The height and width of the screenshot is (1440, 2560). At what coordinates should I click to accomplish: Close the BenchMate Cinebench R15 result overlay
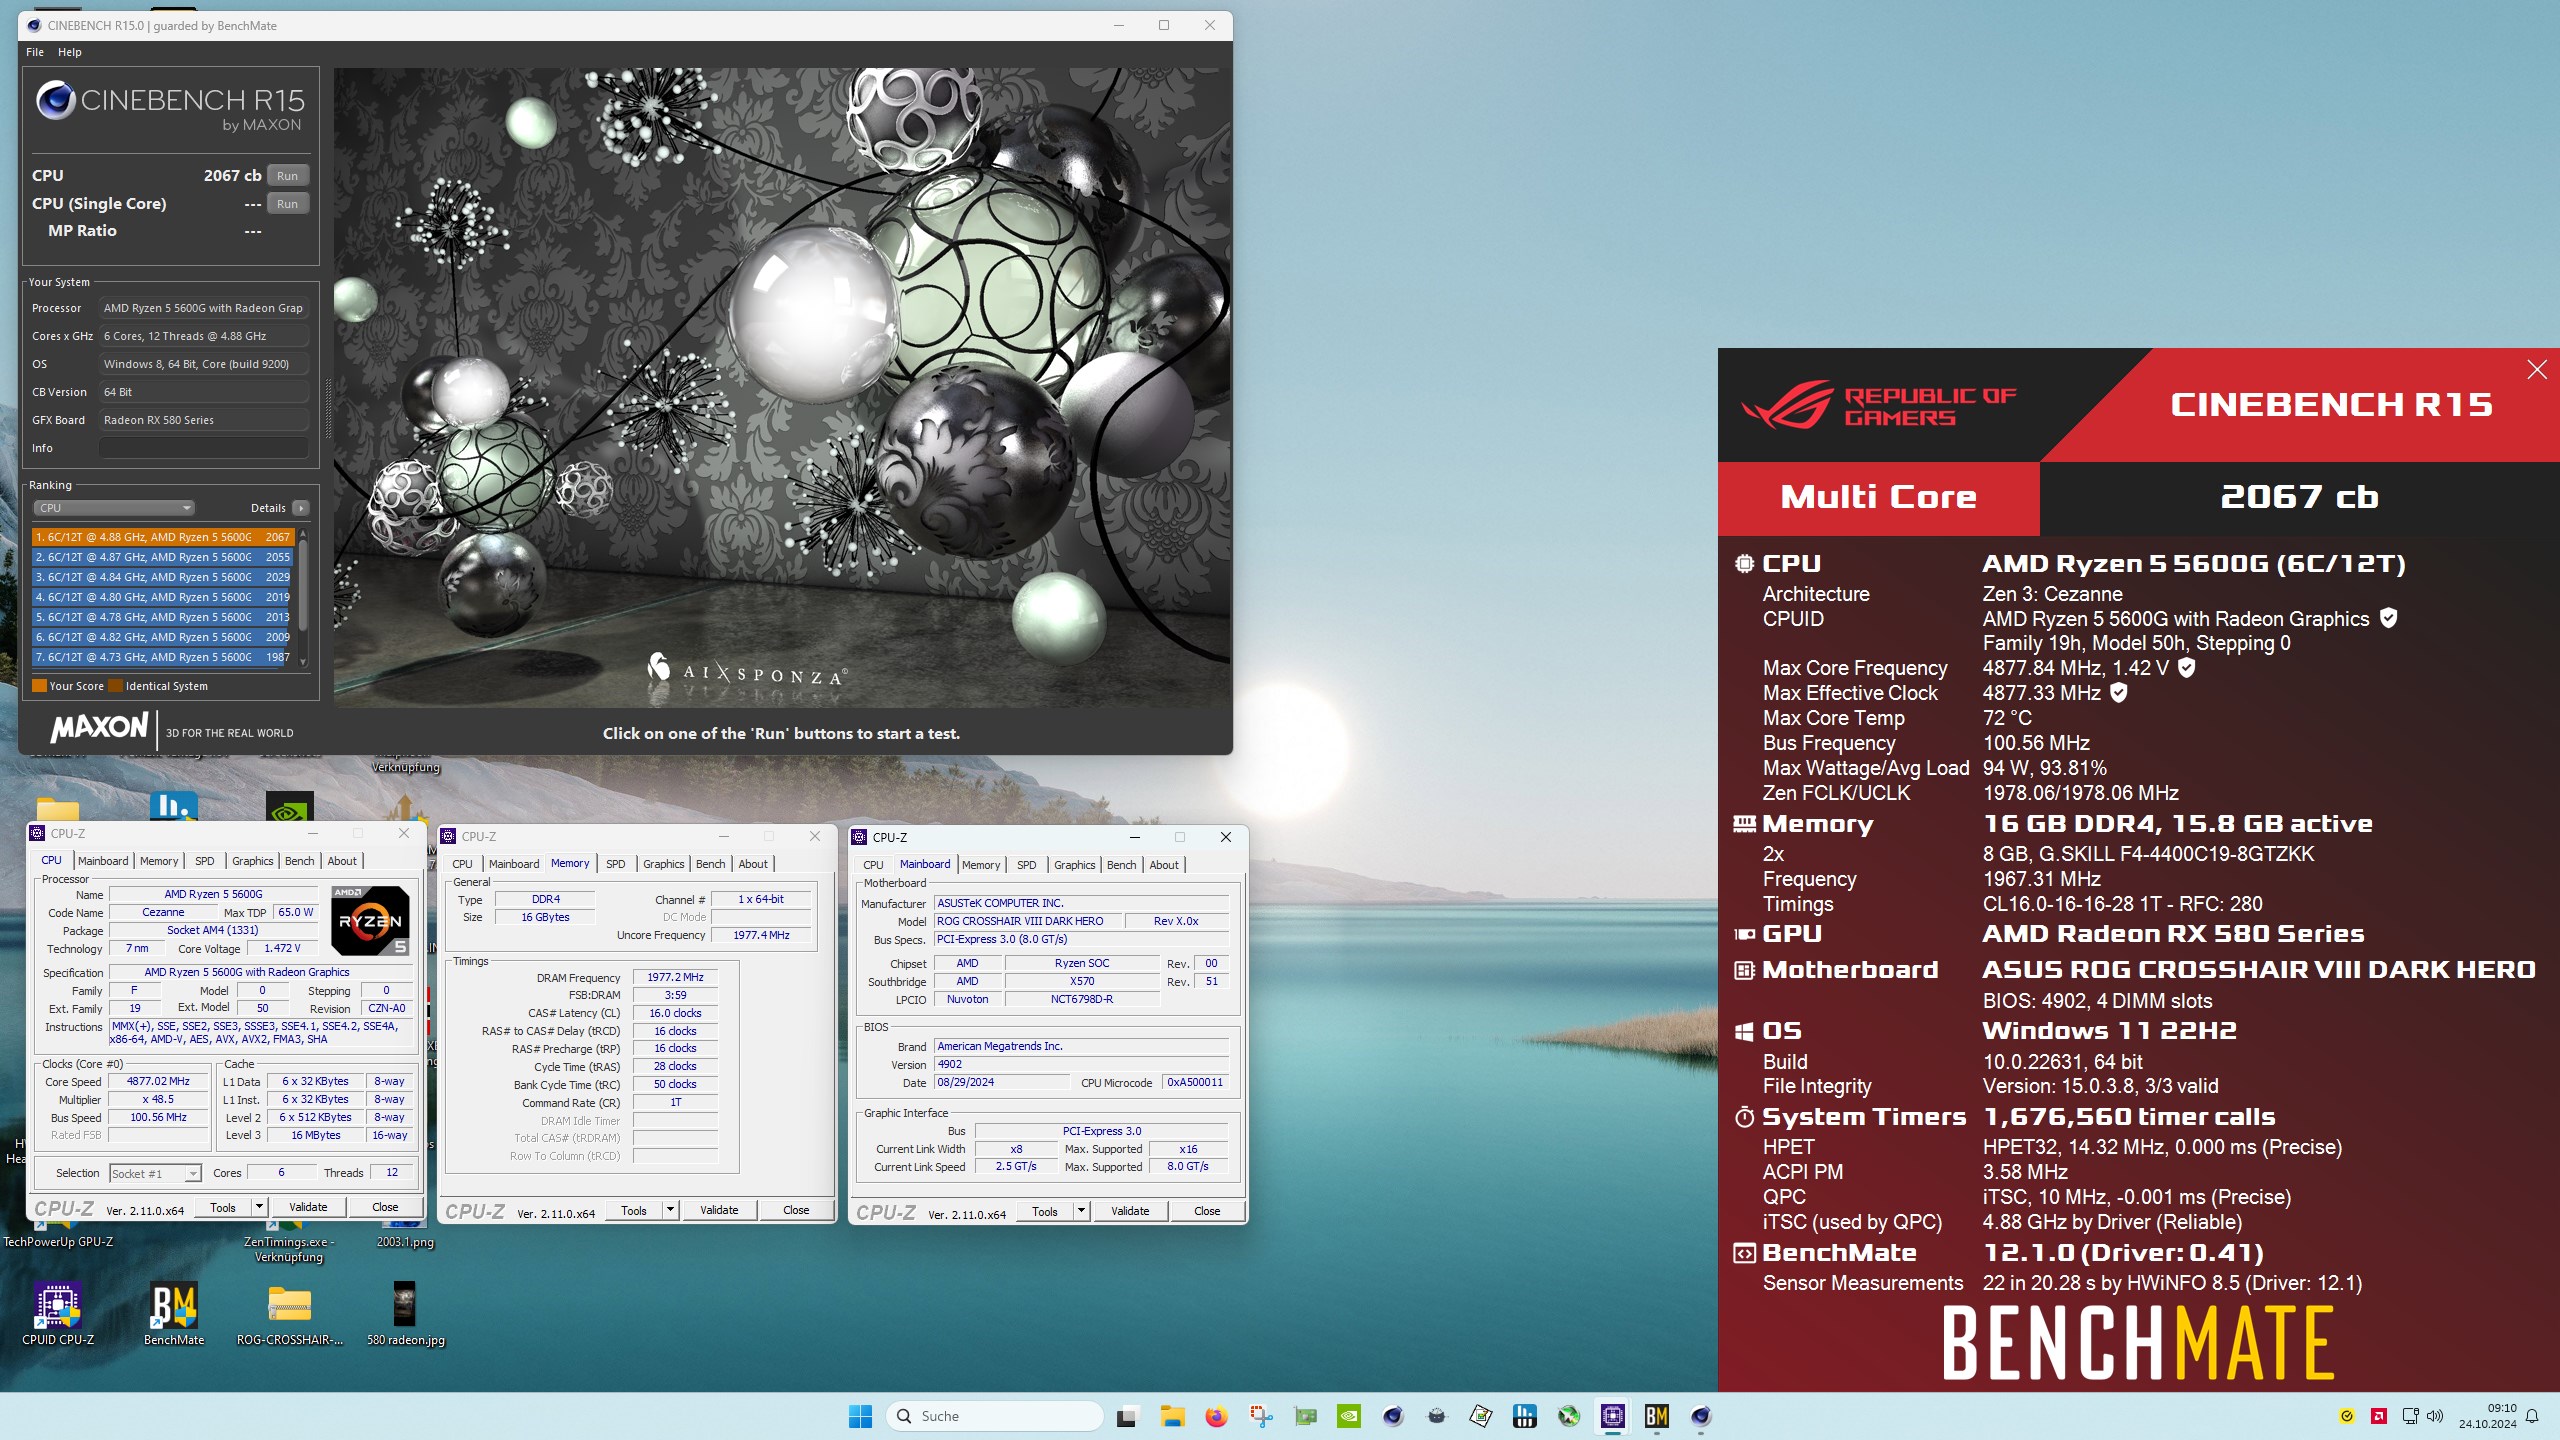tap(2537, 370)
